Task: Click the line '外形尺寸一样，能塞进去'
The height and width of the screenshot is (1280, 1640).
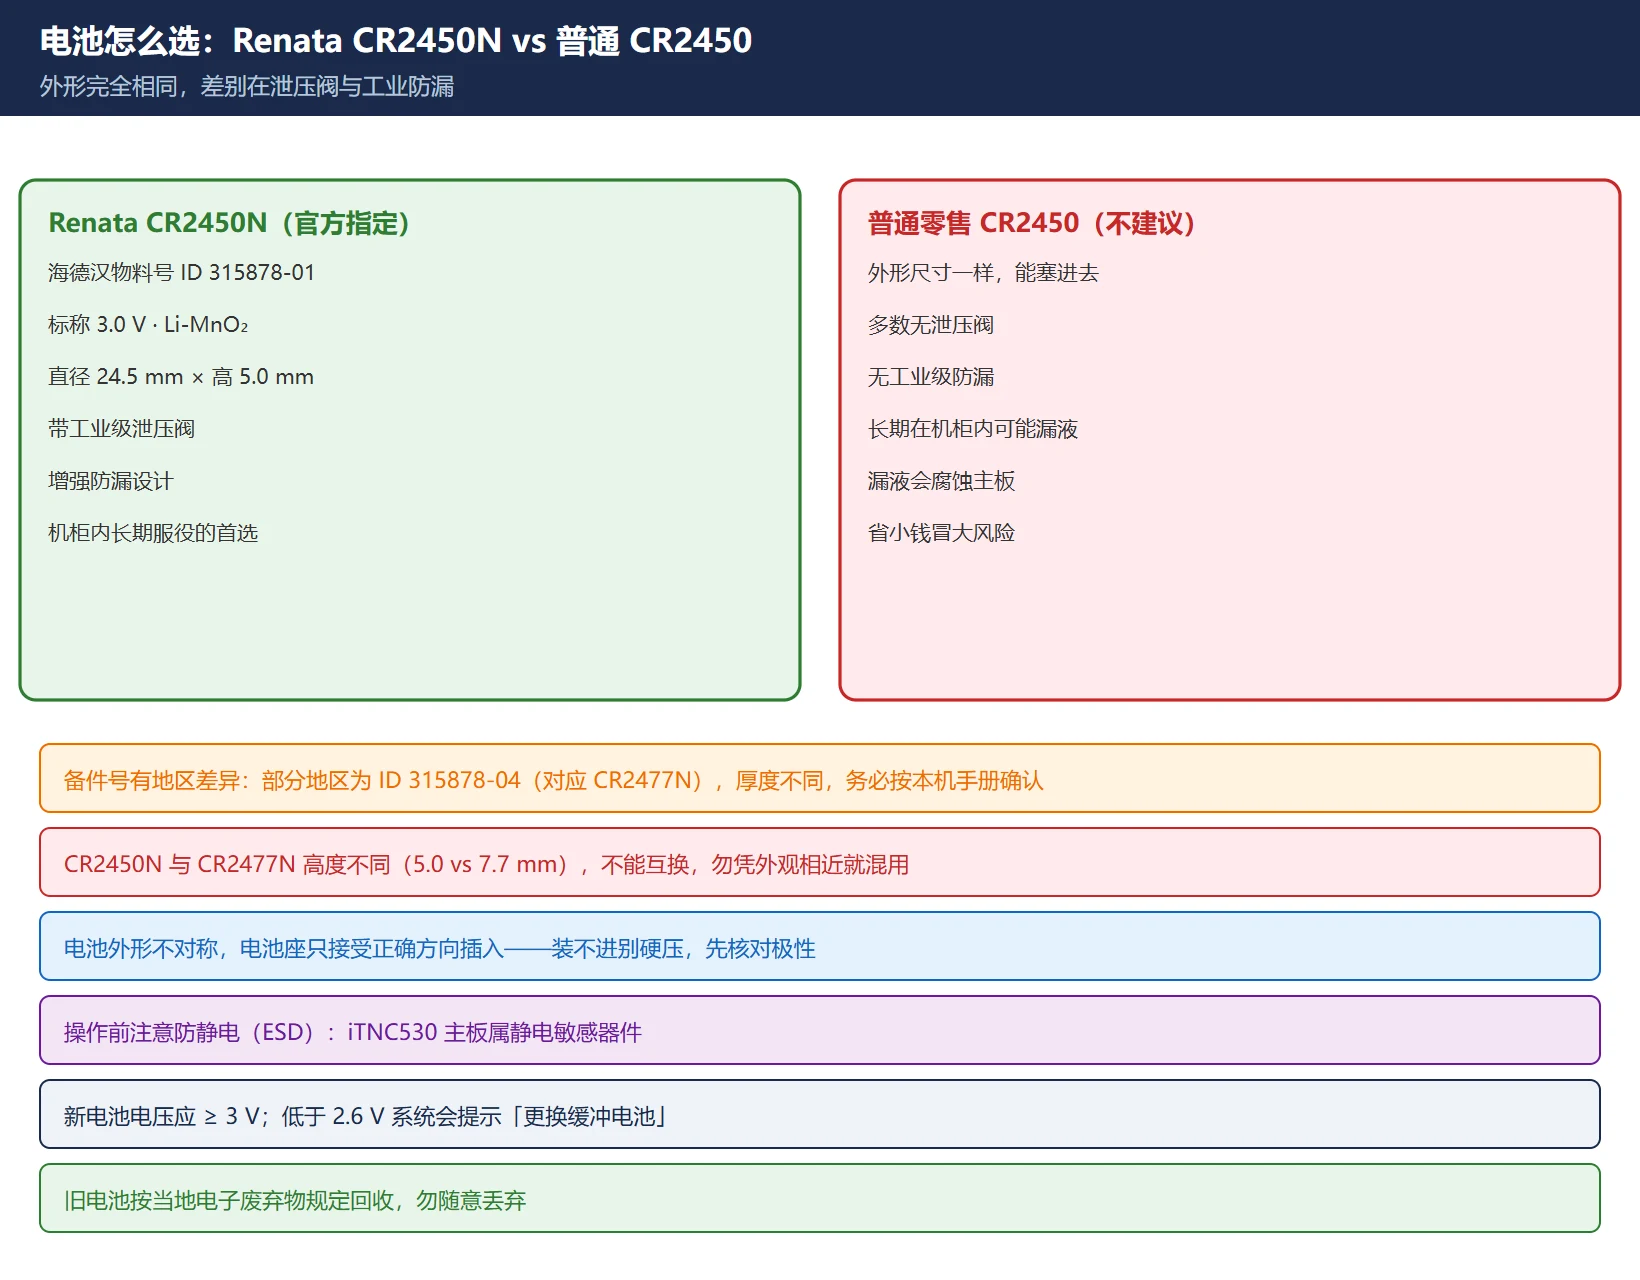Action: pos(983,273)
